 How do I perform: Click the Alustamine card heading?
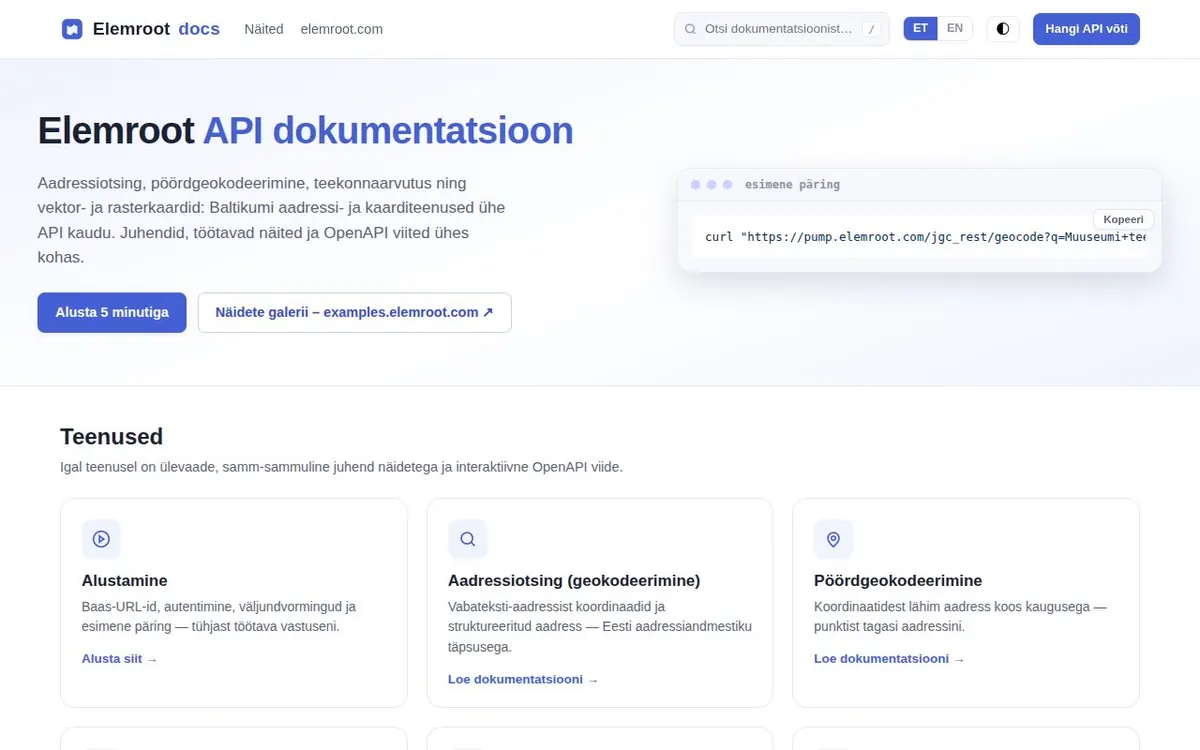[x=125, y=580]
